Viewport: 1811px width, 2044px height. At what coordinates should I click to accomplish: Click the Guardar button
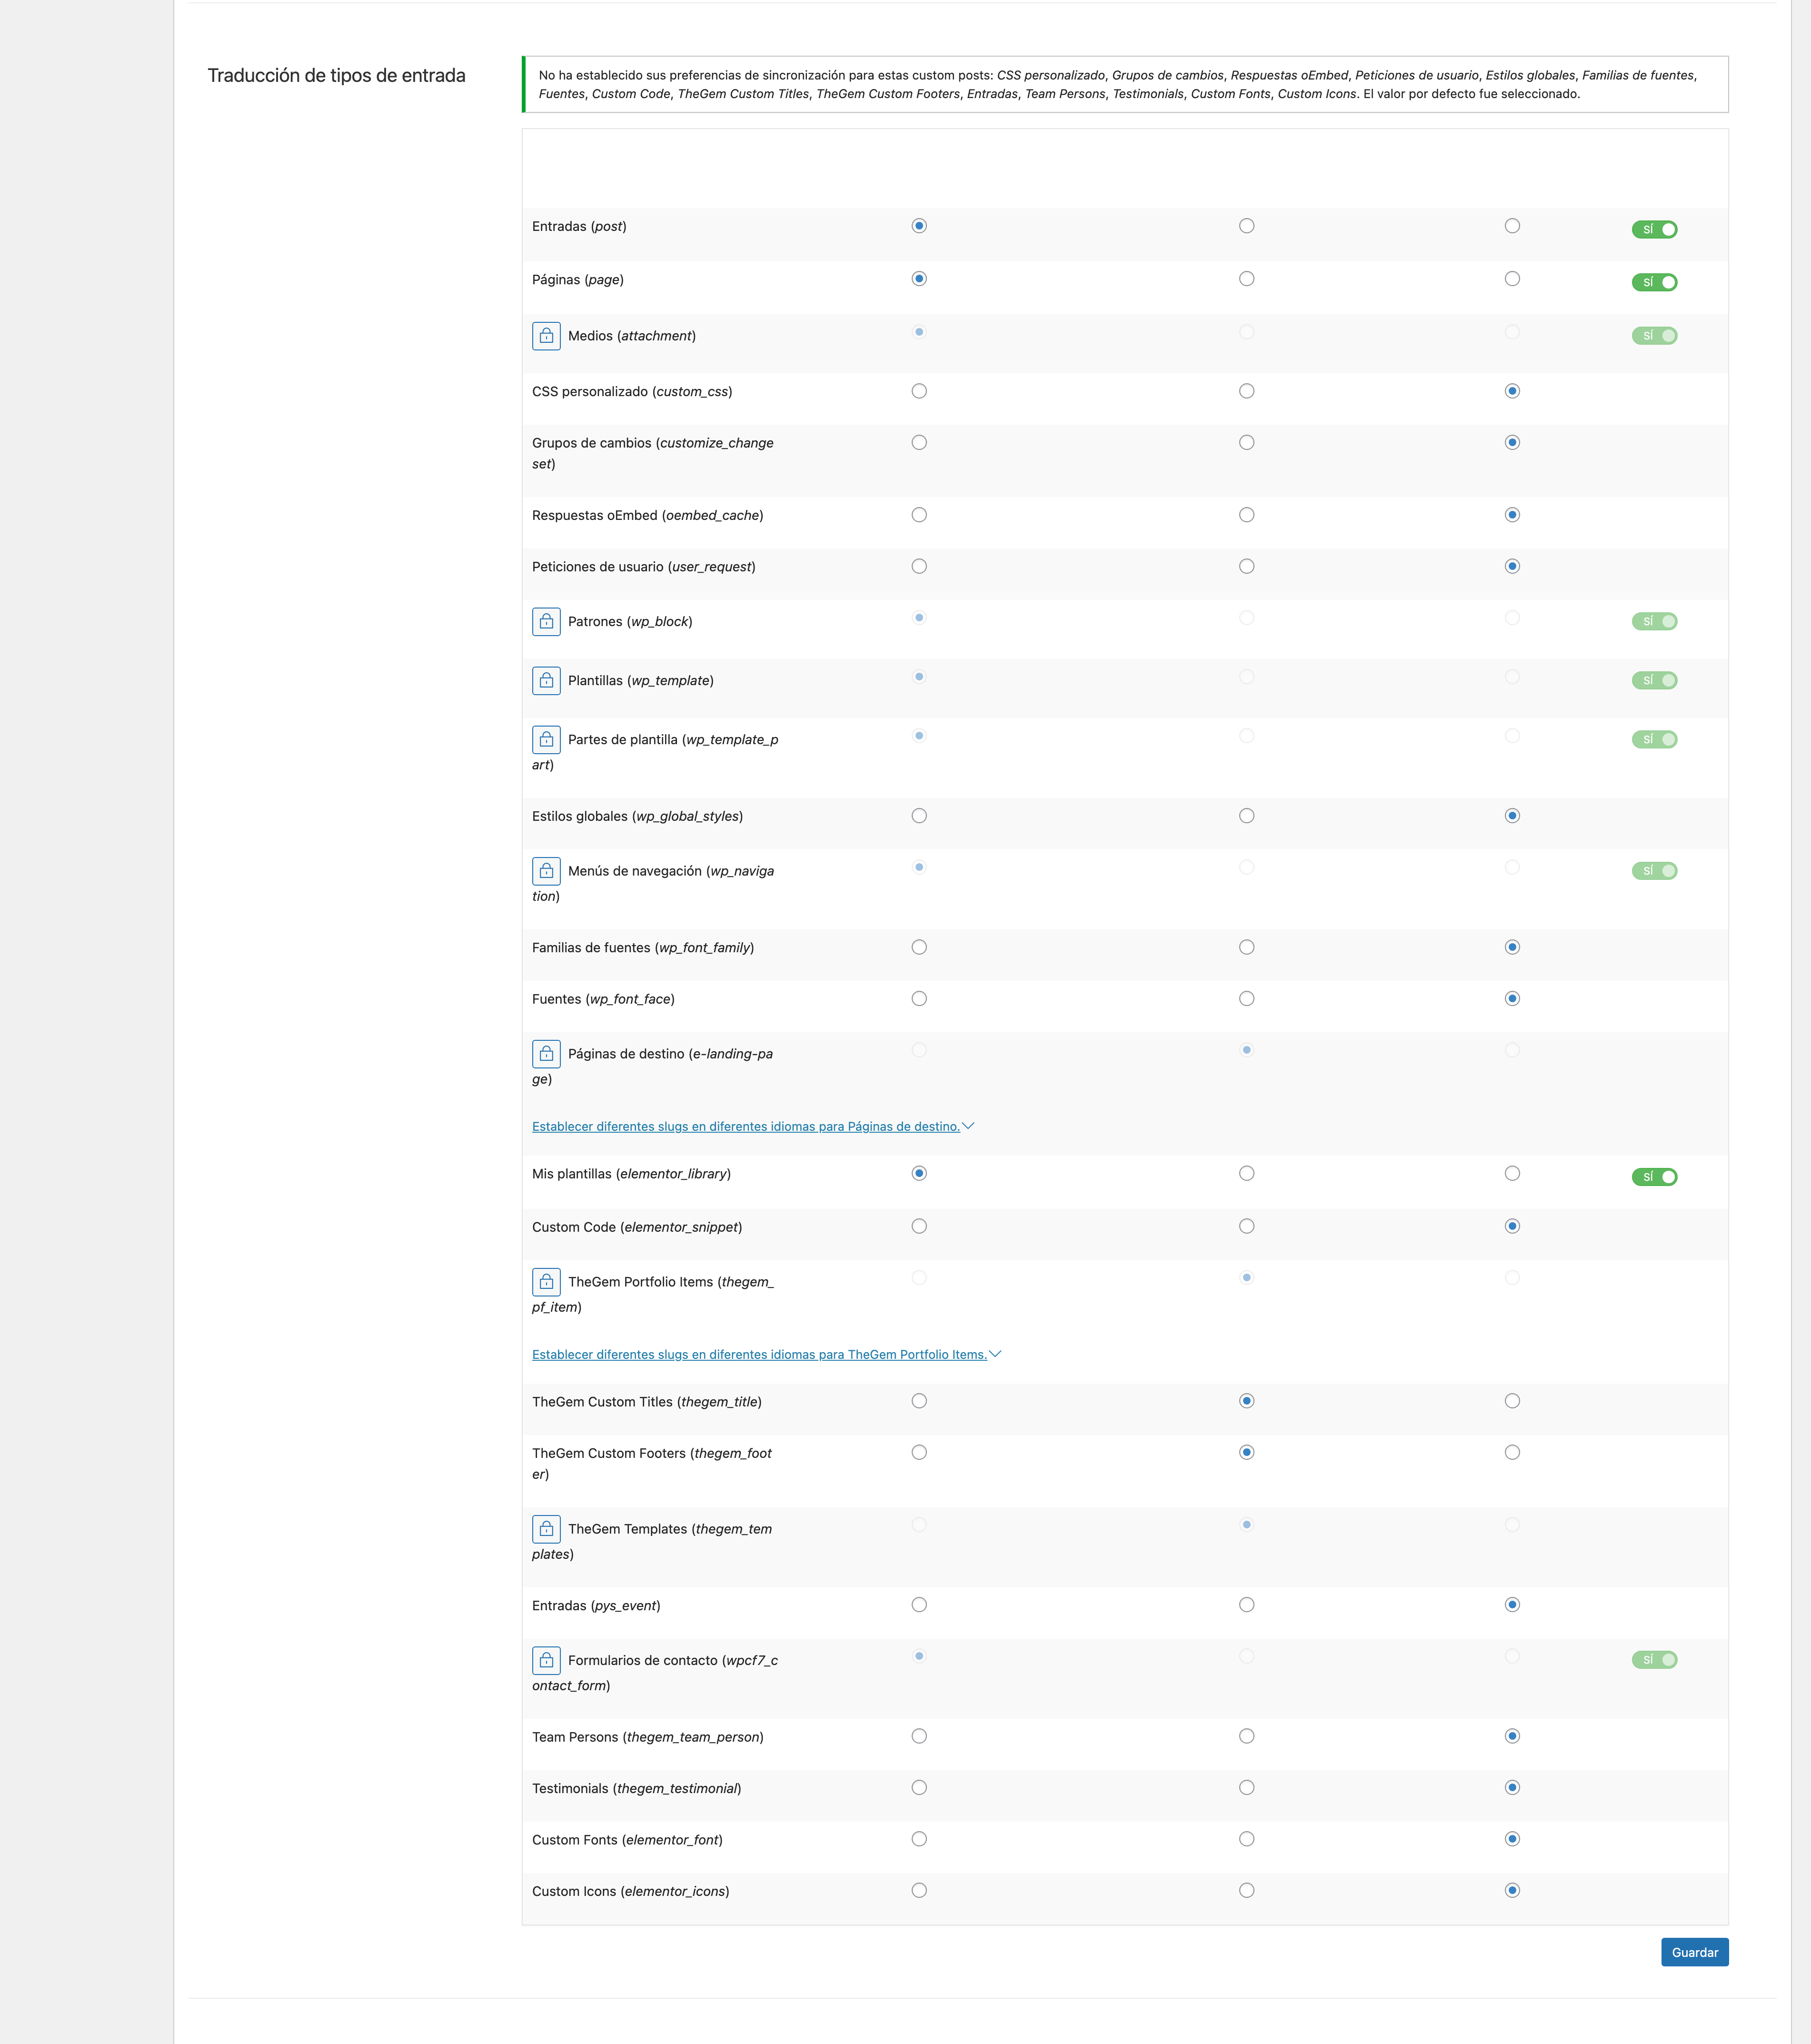(1694, 1952)
